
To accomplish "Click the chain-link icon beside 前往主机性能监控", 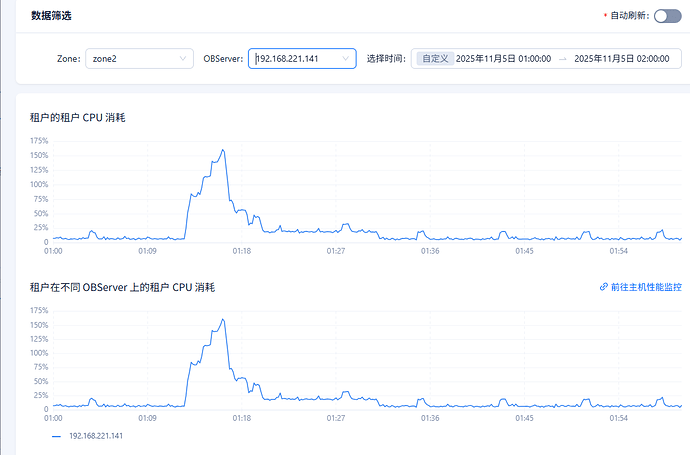I will click(x=603, y=286).
